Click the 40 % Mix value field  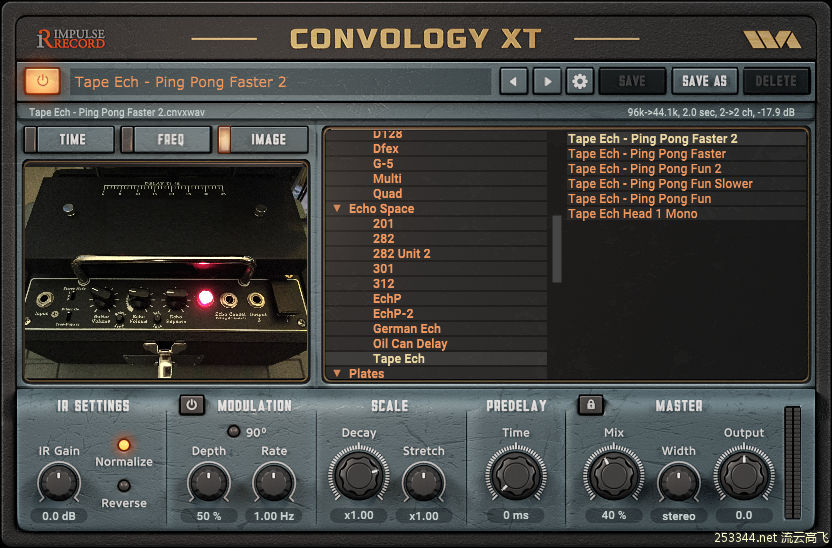[x=614, y=515]
